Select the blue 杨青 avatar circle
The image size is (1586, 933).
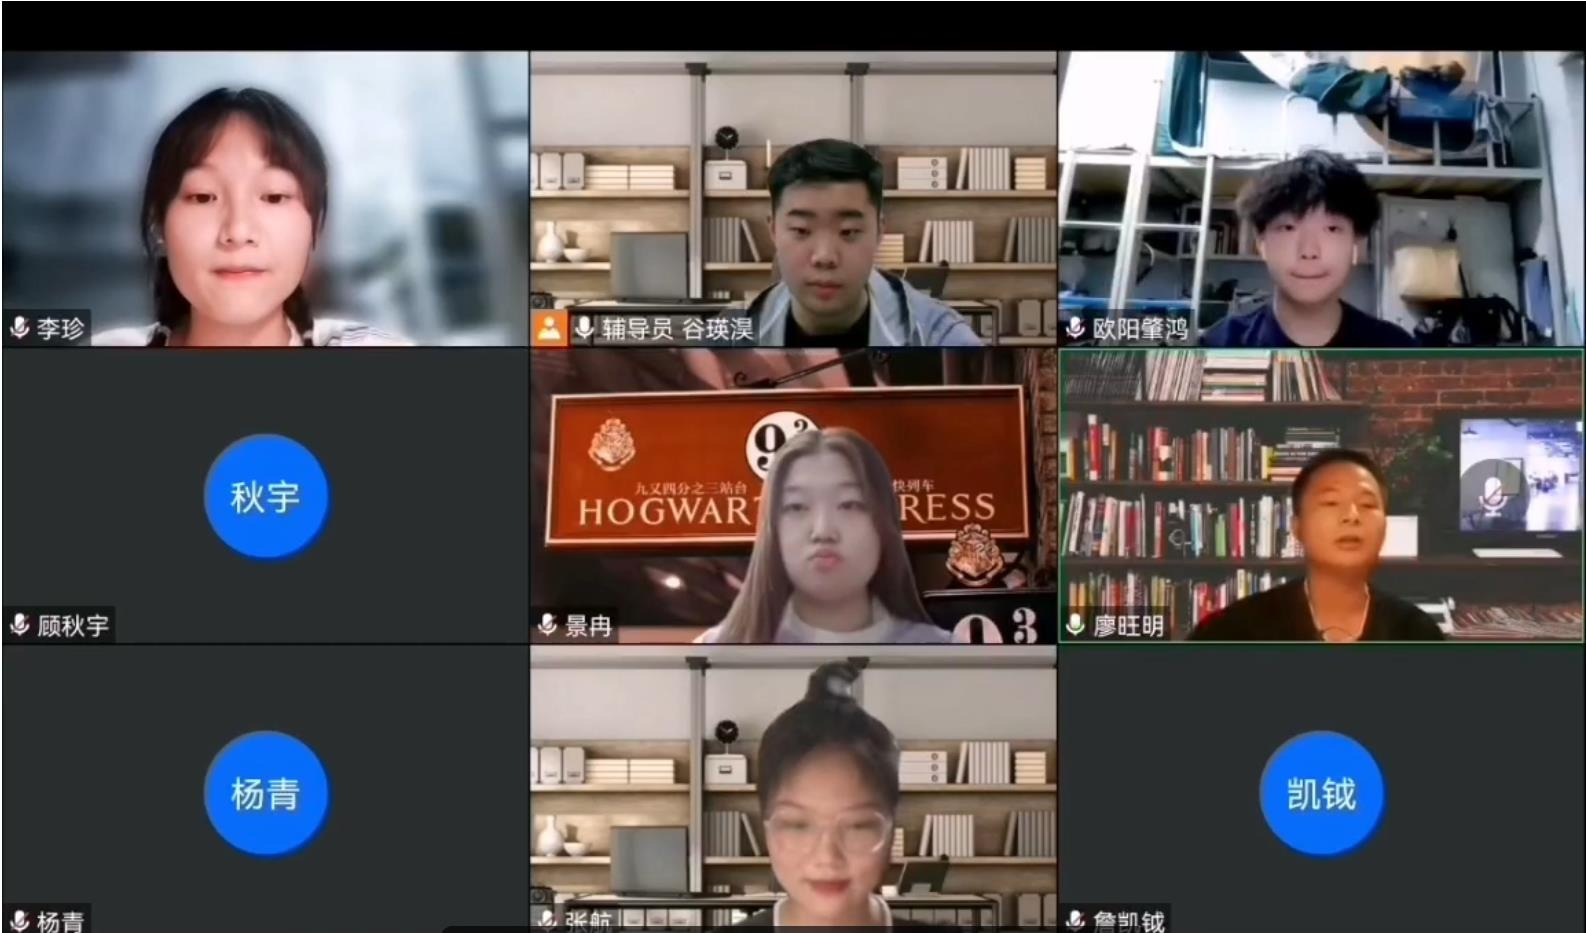coord(265,794)
